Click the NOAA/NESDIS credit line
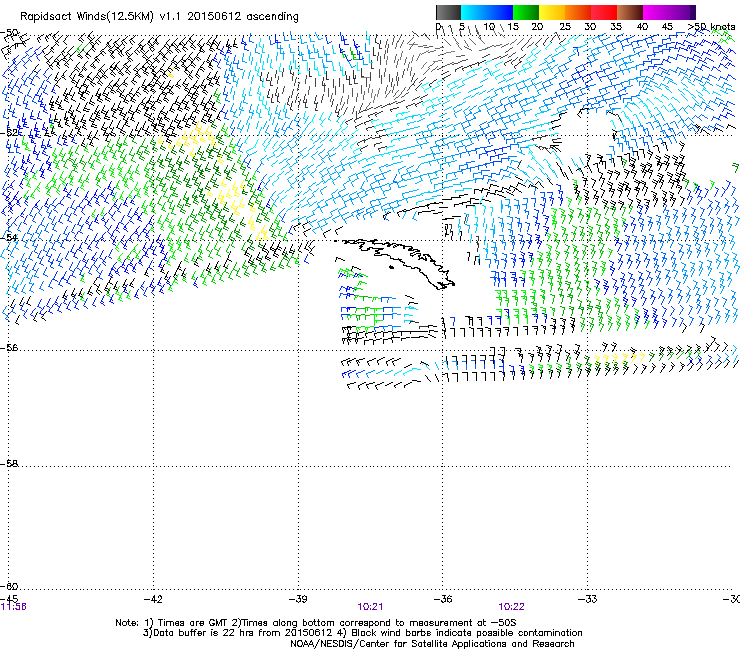This screenshot has width=740, height=650. 432,644
